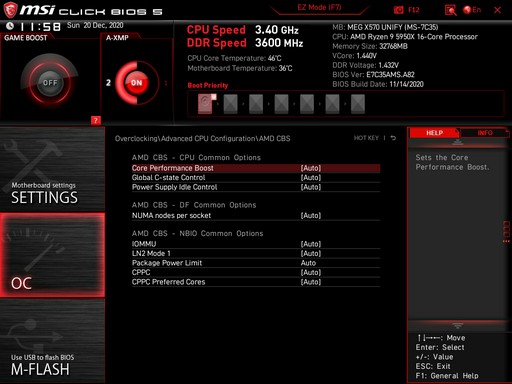
Task: Open the OC overclocking section
Action: click(x=52, y=255)
